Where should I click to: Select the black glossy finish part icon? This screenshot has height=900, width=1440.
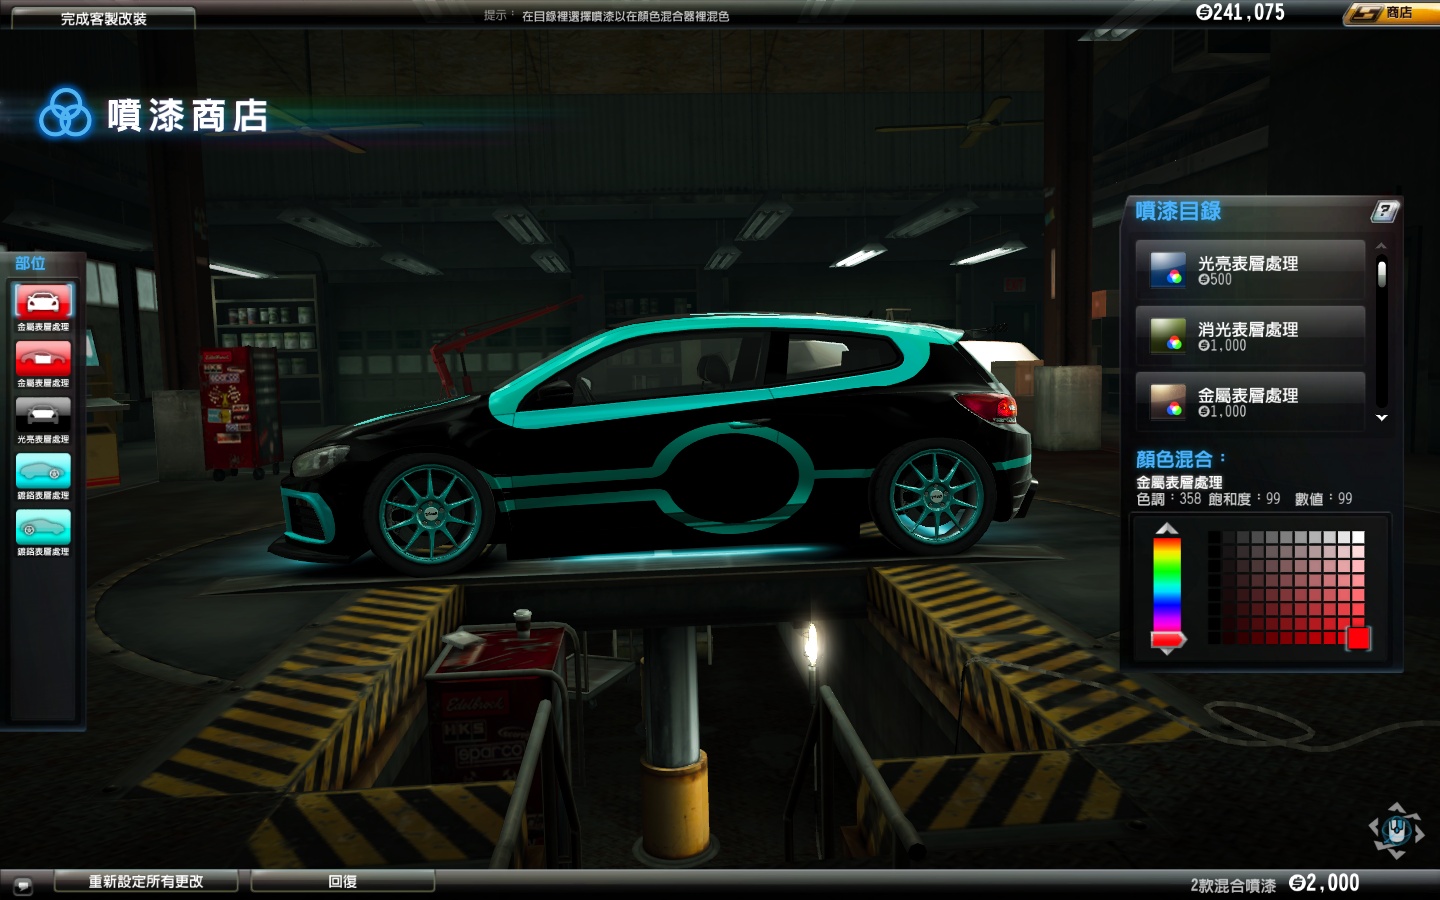(x=43, y=414)
